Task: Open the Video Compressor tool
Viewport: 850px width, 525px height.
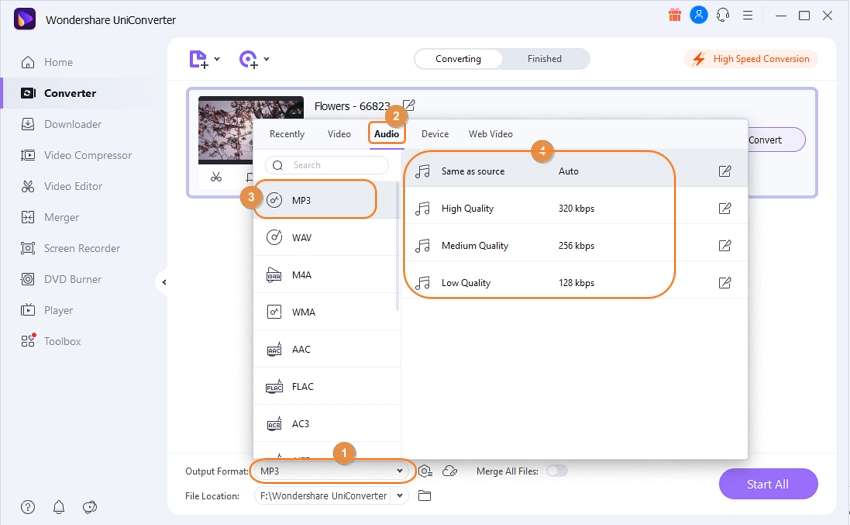Action: tap(76, 155)
